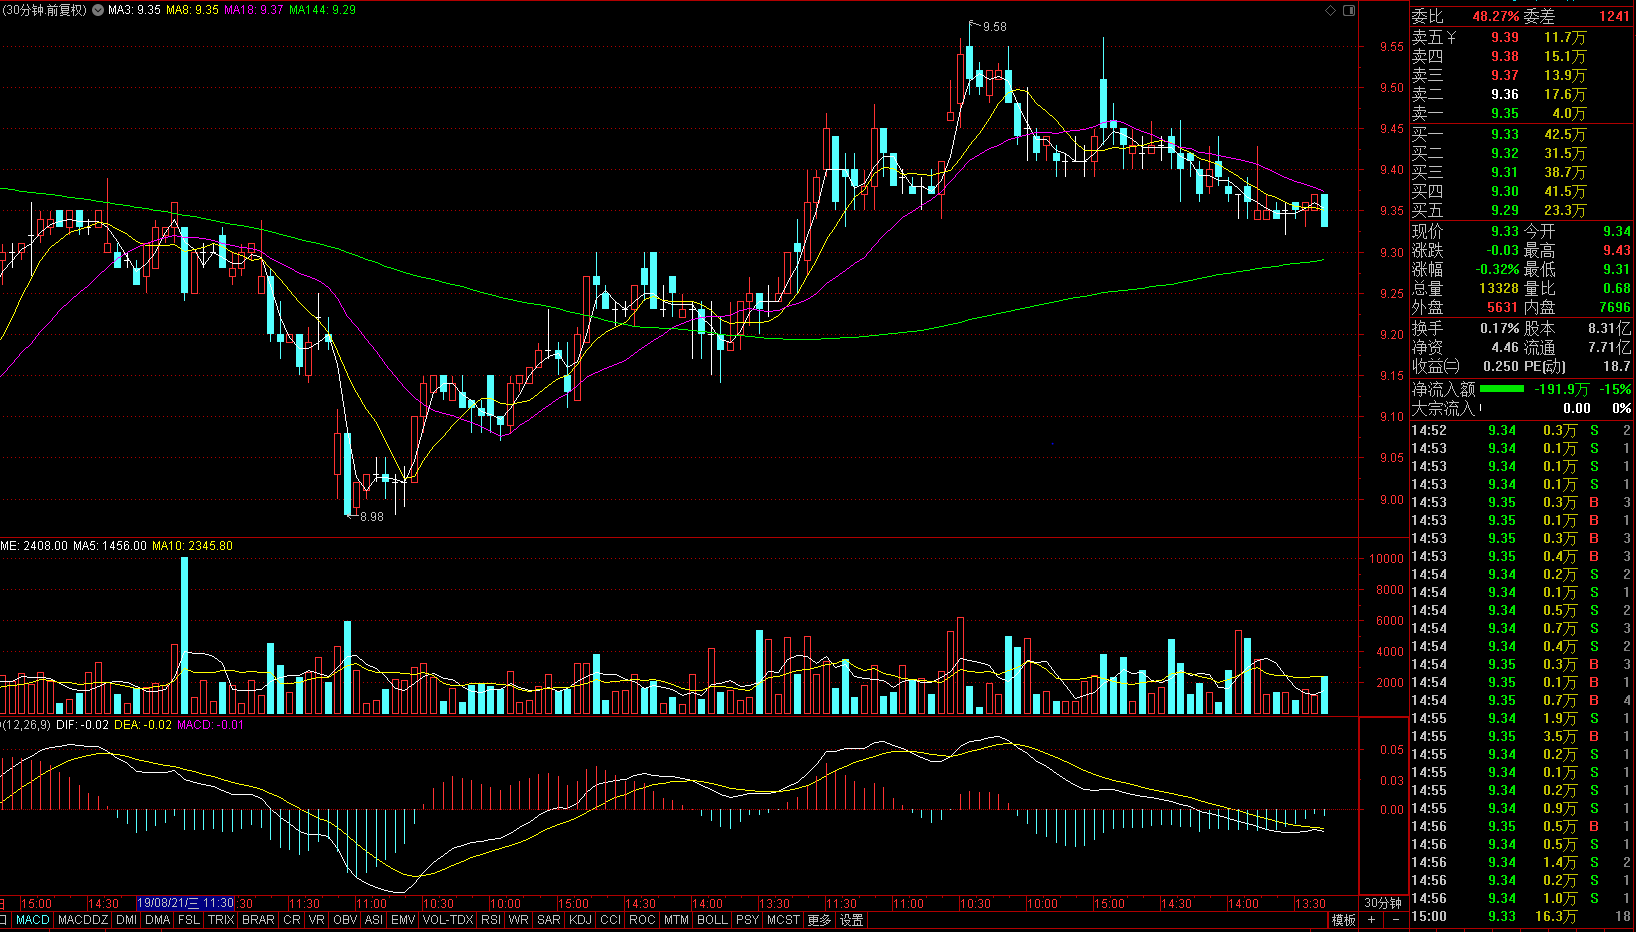
Task: Select the TRIX indicator tab
Action: (x=221, y=920)
